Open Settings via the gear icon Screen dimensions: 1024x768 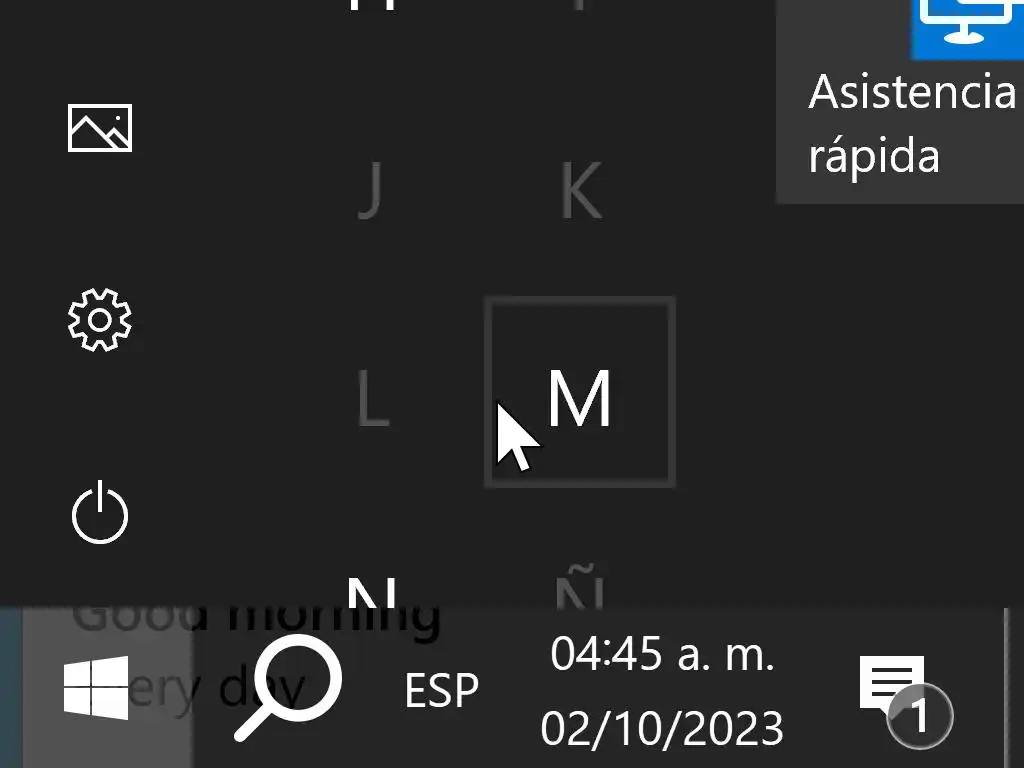[x=100, y=320]
